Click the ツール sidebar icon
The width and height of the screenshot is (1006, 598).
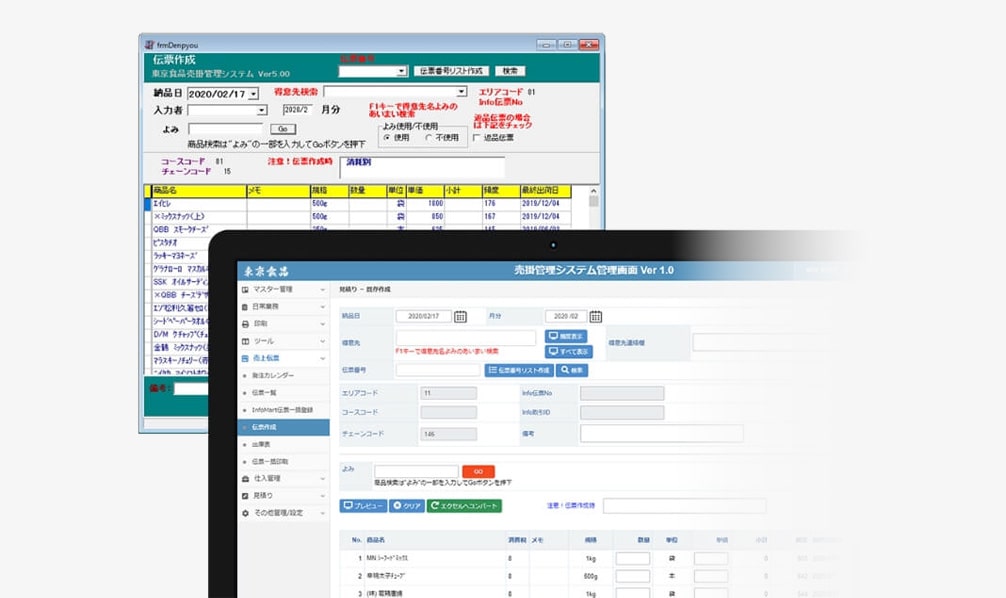tap(246, 341)
